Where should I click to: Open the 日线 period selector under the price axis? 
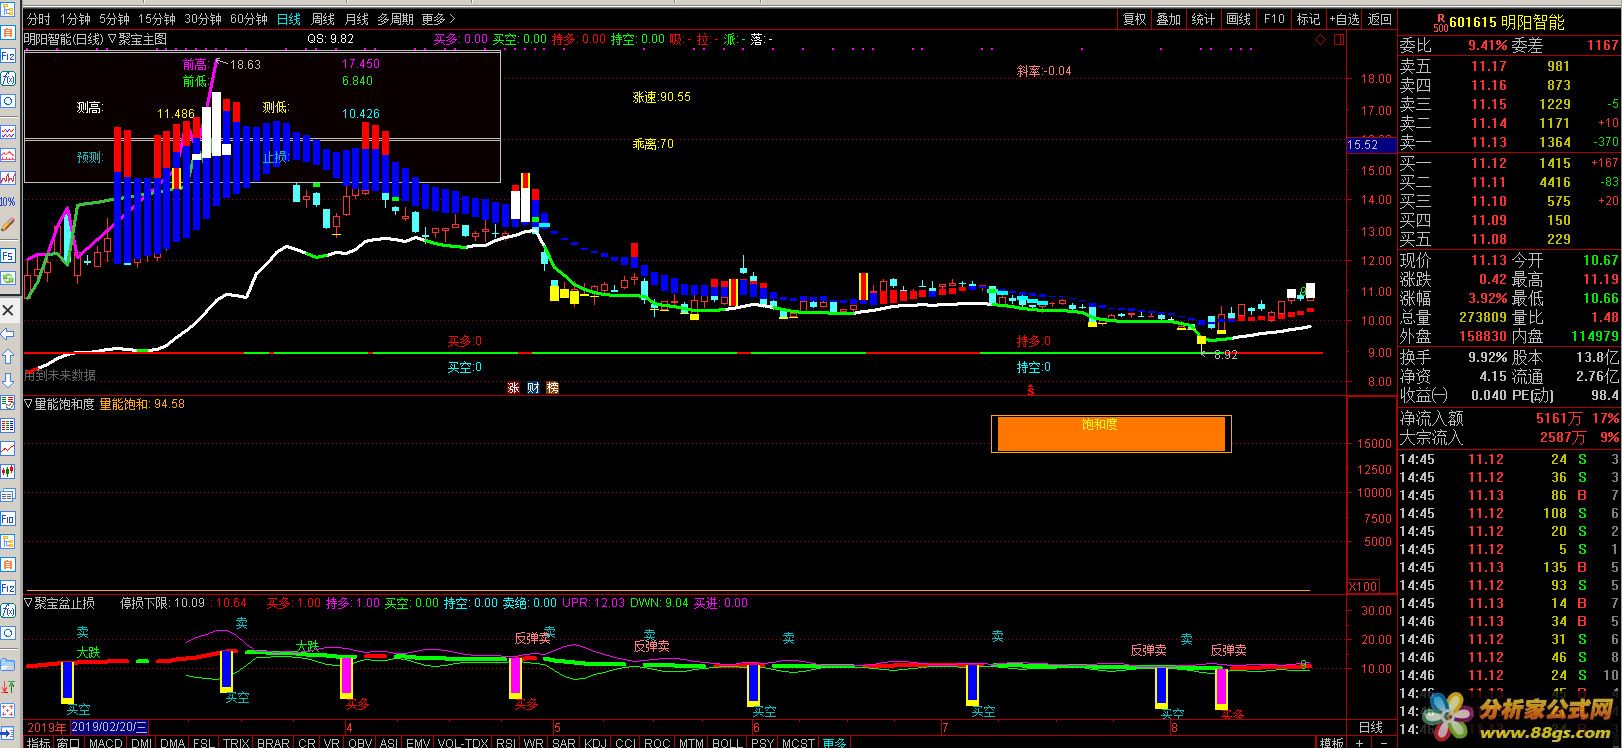coord(1370,727)
